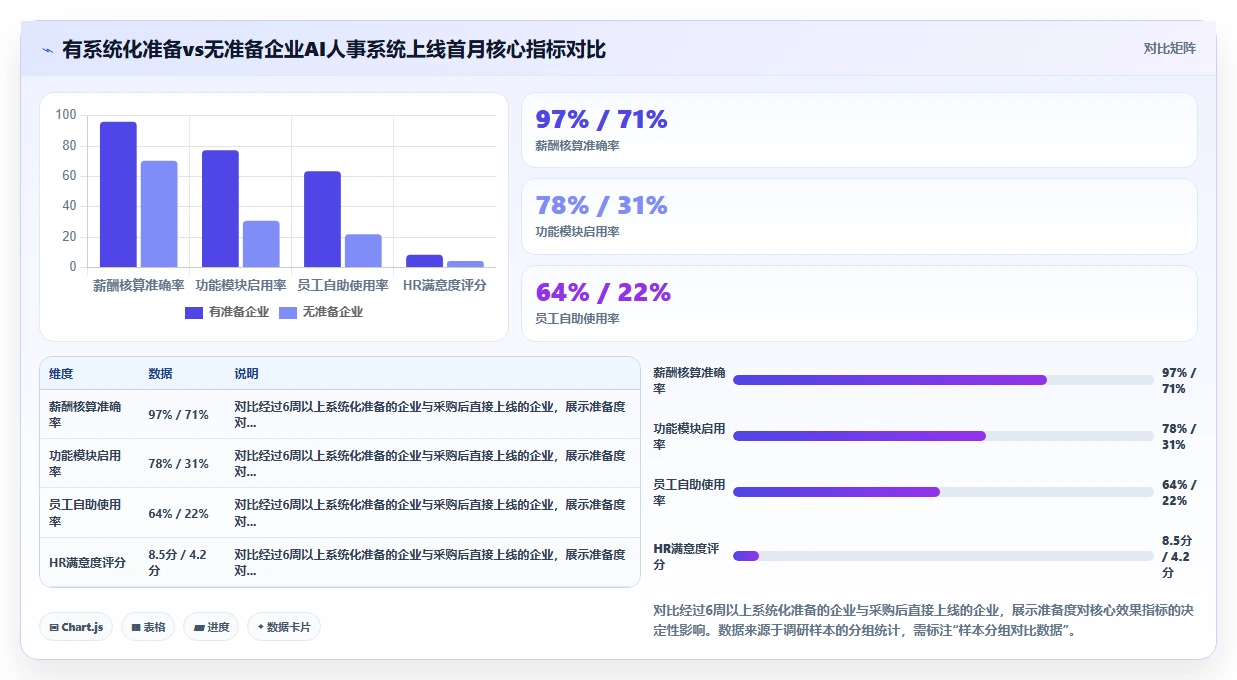1237x680 pixels.
Task: Click the 表格 tag button
Action: click(x=149, y=627)
